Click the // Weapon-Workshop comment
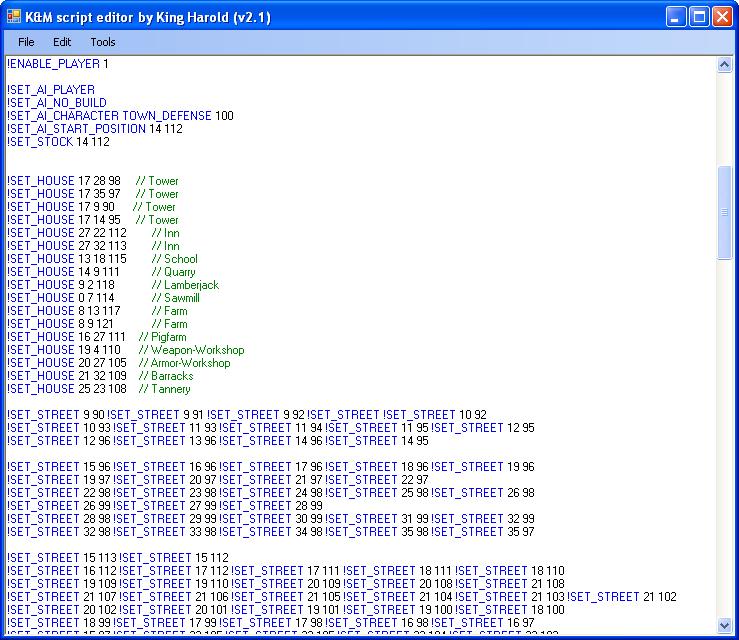Image resolution: width=739 pixels, height=640 pixels. (x=191, y=350)
